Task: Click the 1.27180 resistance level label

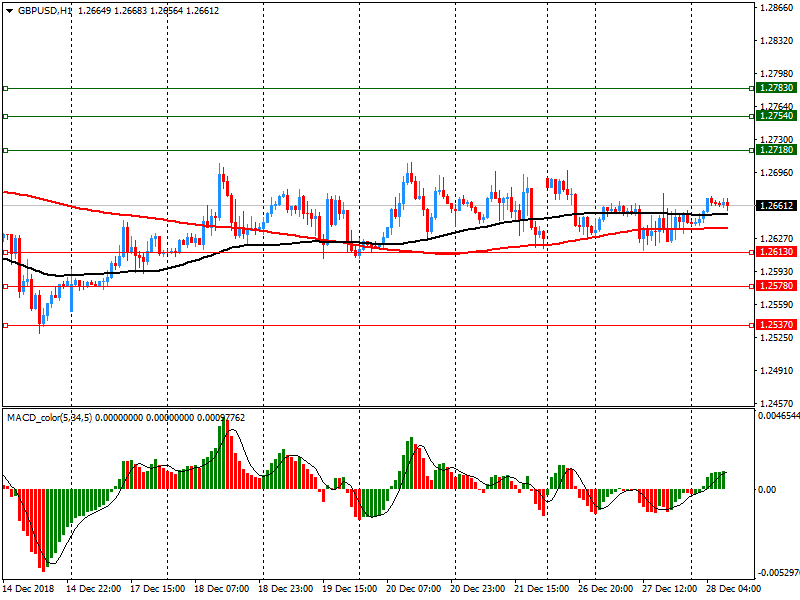Action: pyautogui.click(x=776, y=150)
